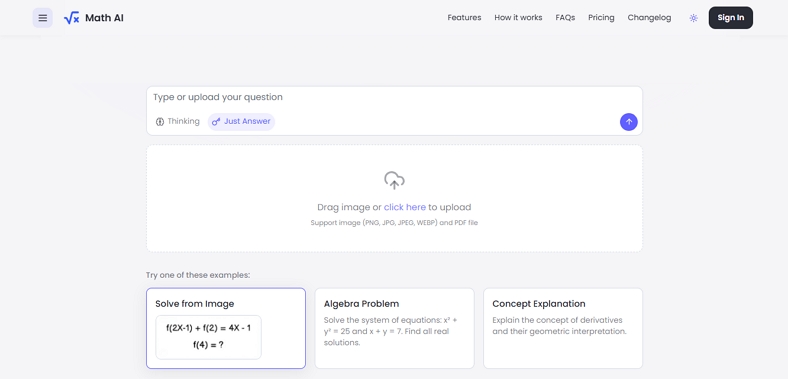Open the hamburger sidebar menu

tap(43, 18)
